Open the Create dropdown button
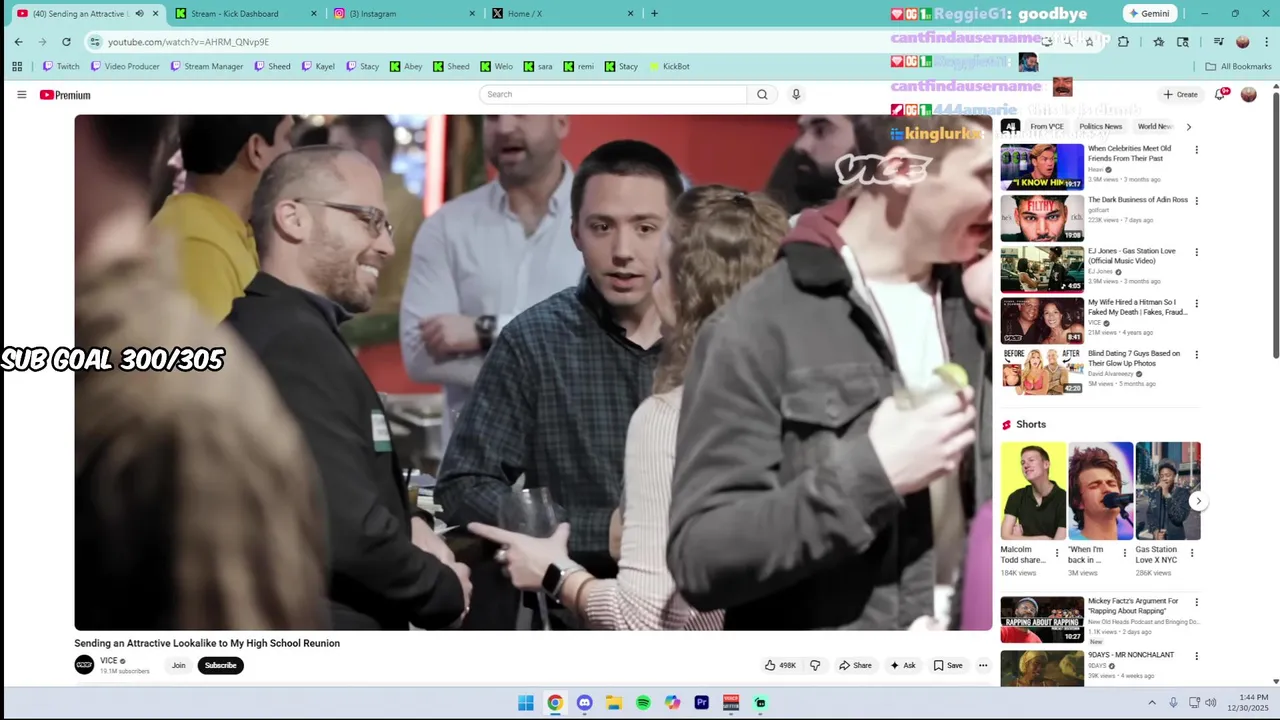 coord(1180,94)
